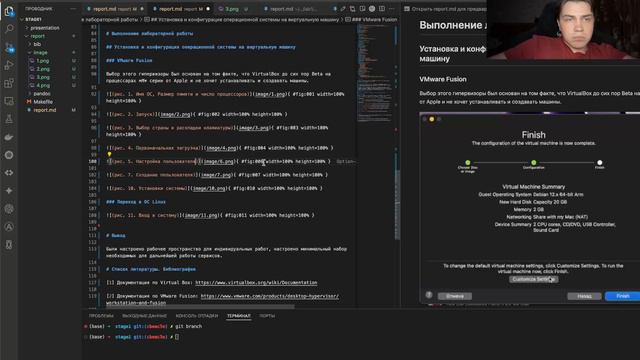This screenshot has height=360, width=640.
Task: Select report.md in the explorer tree
Action: tap(49, 110)
